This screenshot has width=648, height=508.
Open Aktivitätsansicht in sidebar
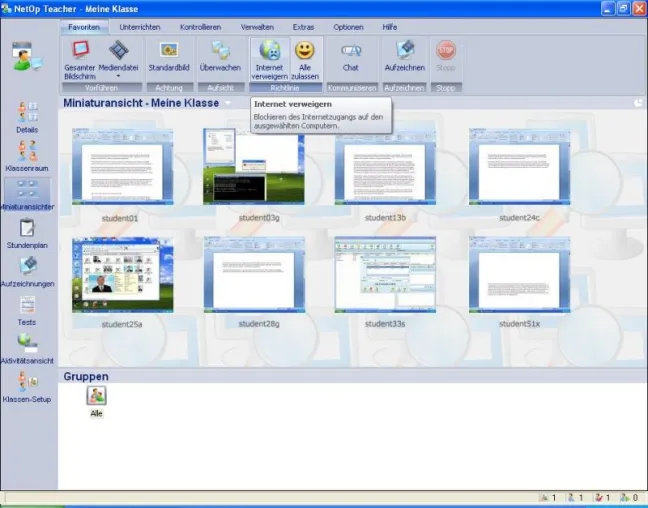pos(27,348)
